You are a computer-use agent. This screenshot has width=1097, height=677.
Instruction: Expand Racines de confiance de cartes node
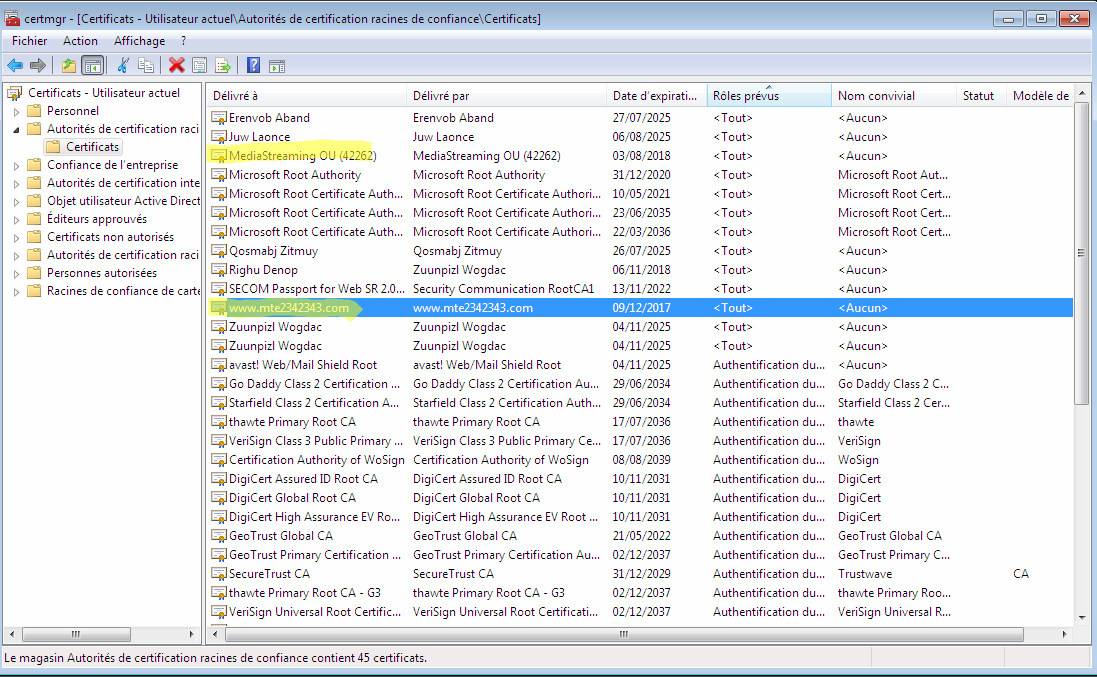[16, 292]
